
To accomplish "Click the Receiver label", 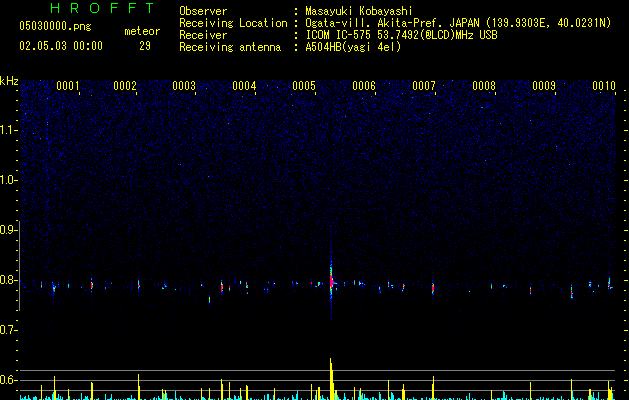I will click(x=203, y=35).
